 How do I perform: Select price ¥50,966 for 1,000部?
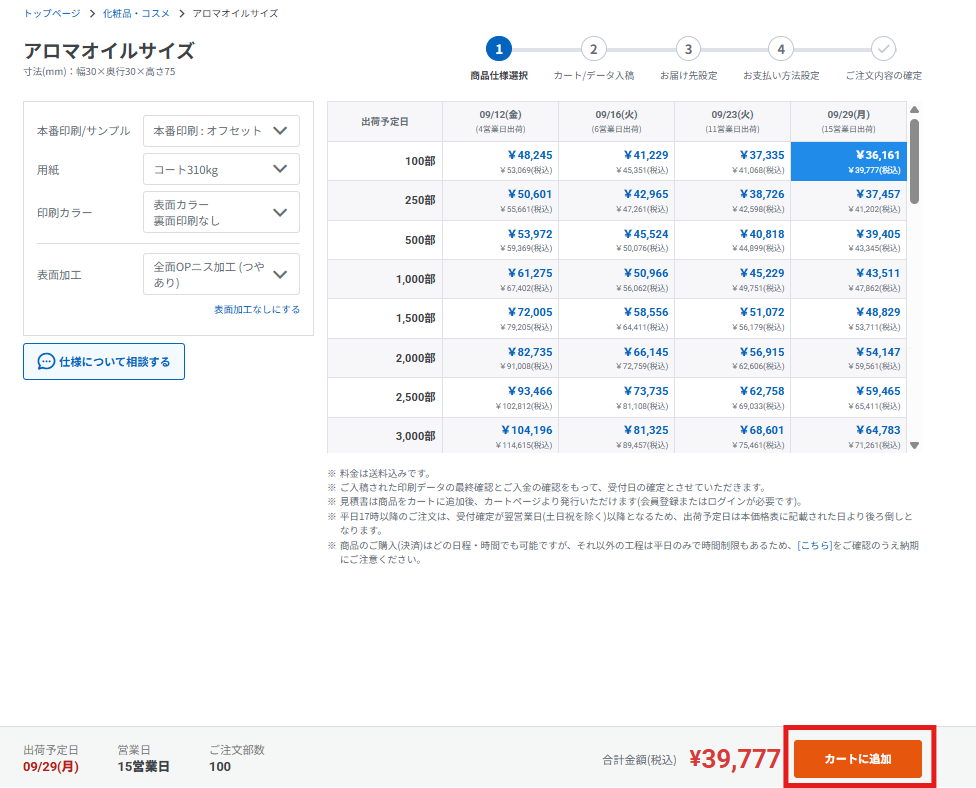pyautogui.click(x=616, y=279)
